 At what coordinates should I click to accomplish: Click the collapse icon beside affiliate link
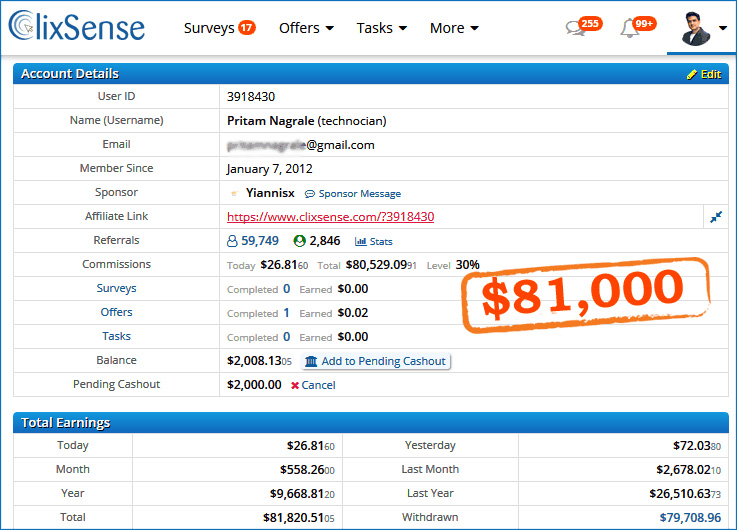pos(716,217)
